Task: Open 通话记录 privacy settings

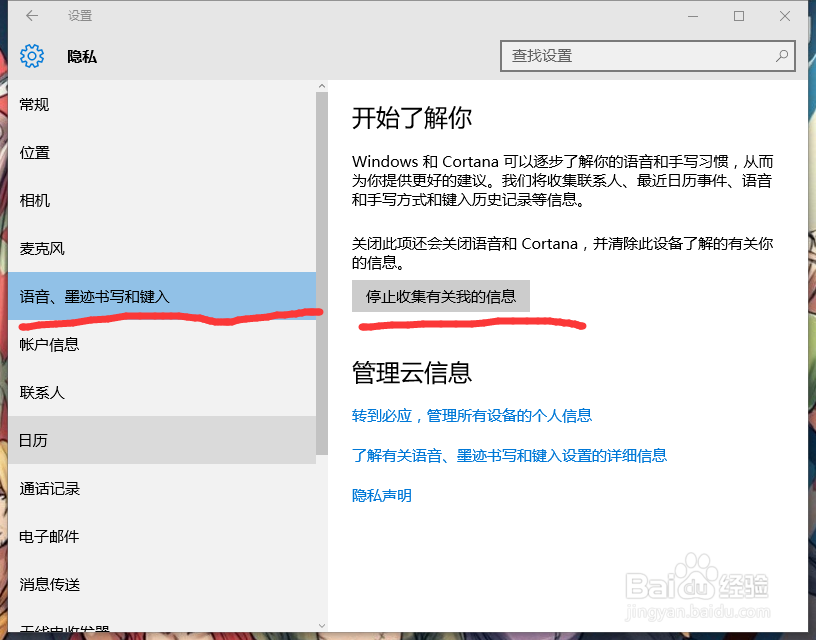Action: click(x=162, y=488)
